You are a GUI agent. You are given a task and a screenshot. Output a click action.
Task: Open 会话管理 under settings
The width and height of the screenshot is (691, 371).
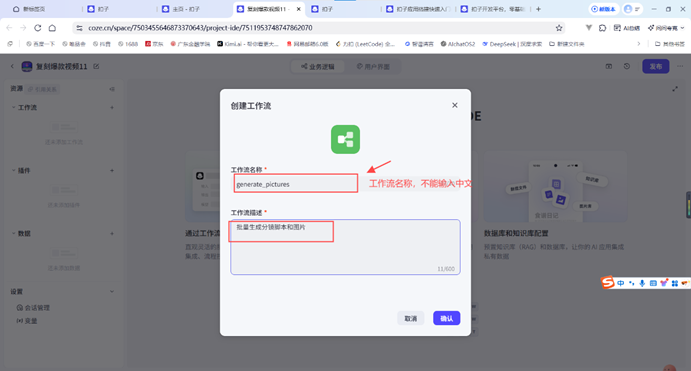coord(33,308)
